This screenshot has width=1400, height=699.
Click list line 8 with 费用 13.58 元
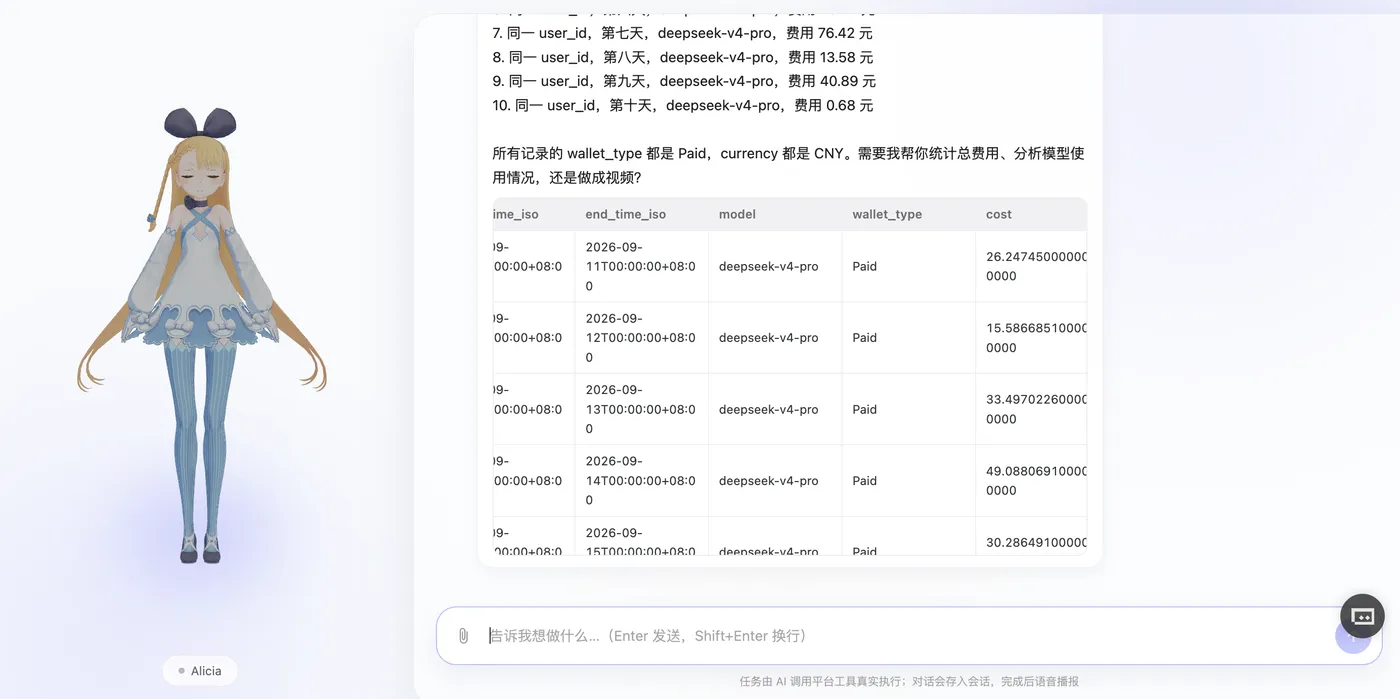pyautogui.click(x=683, y=57)
